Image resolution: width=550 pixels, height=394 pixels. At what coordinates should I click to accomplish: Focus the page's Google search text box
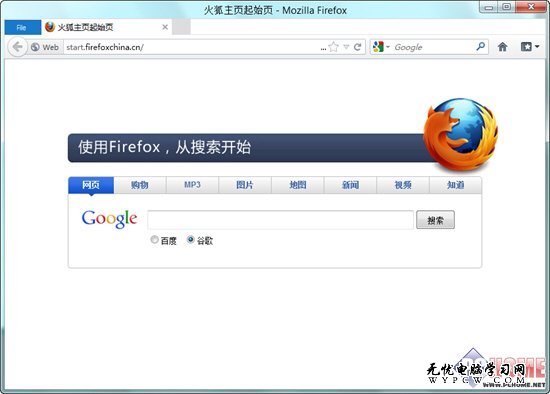(x=281, y=220)
